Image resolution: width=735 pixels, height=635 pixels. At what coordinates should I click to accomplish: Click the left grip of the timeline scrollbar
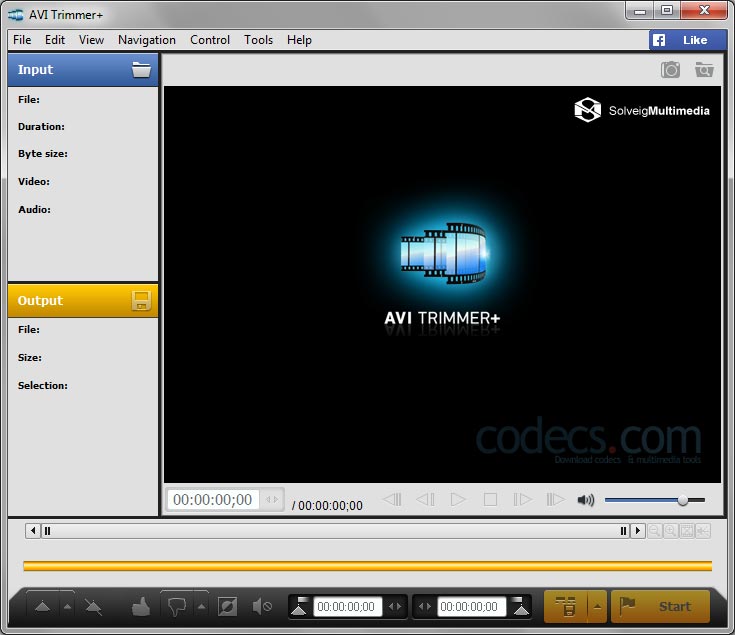coord(47,531)
